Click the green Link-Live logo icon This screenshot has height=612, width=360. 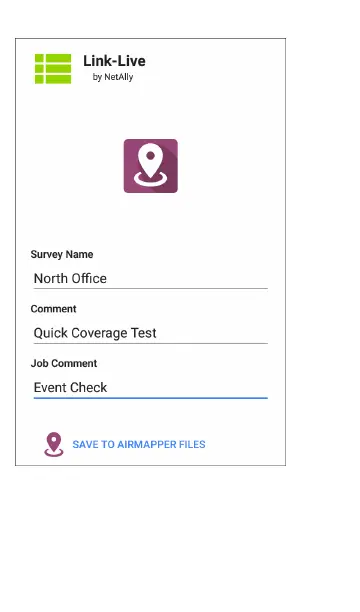coord(53,69)
